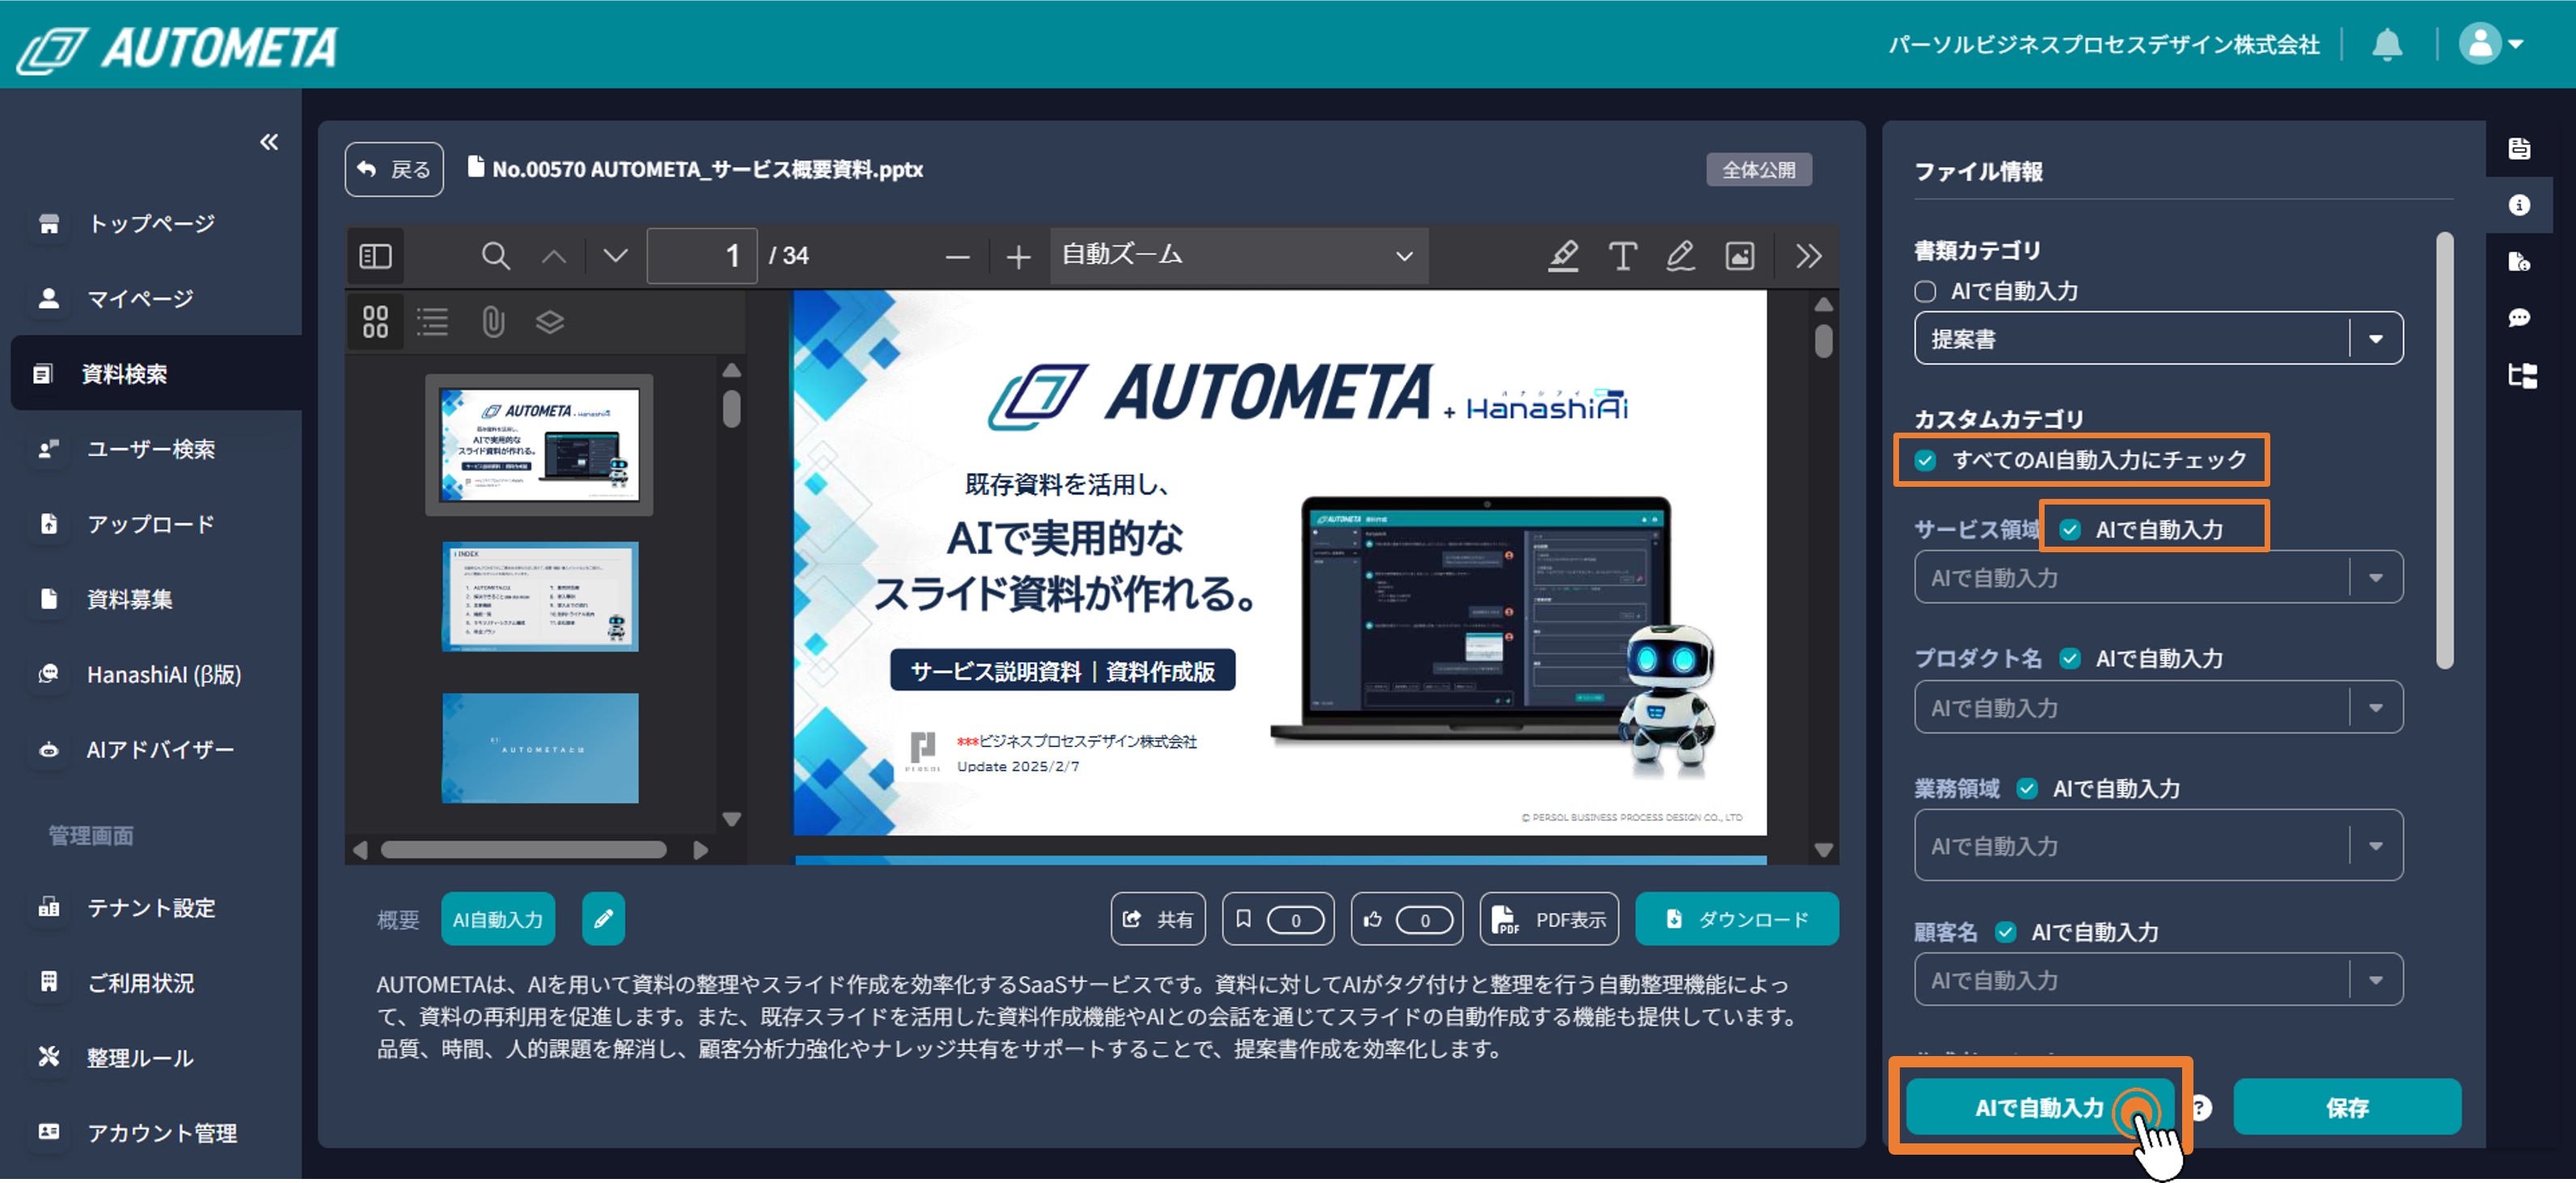The image size is (2576, 1183).
Task: Edit the summary with pencil icon
Action: point(603,919)
